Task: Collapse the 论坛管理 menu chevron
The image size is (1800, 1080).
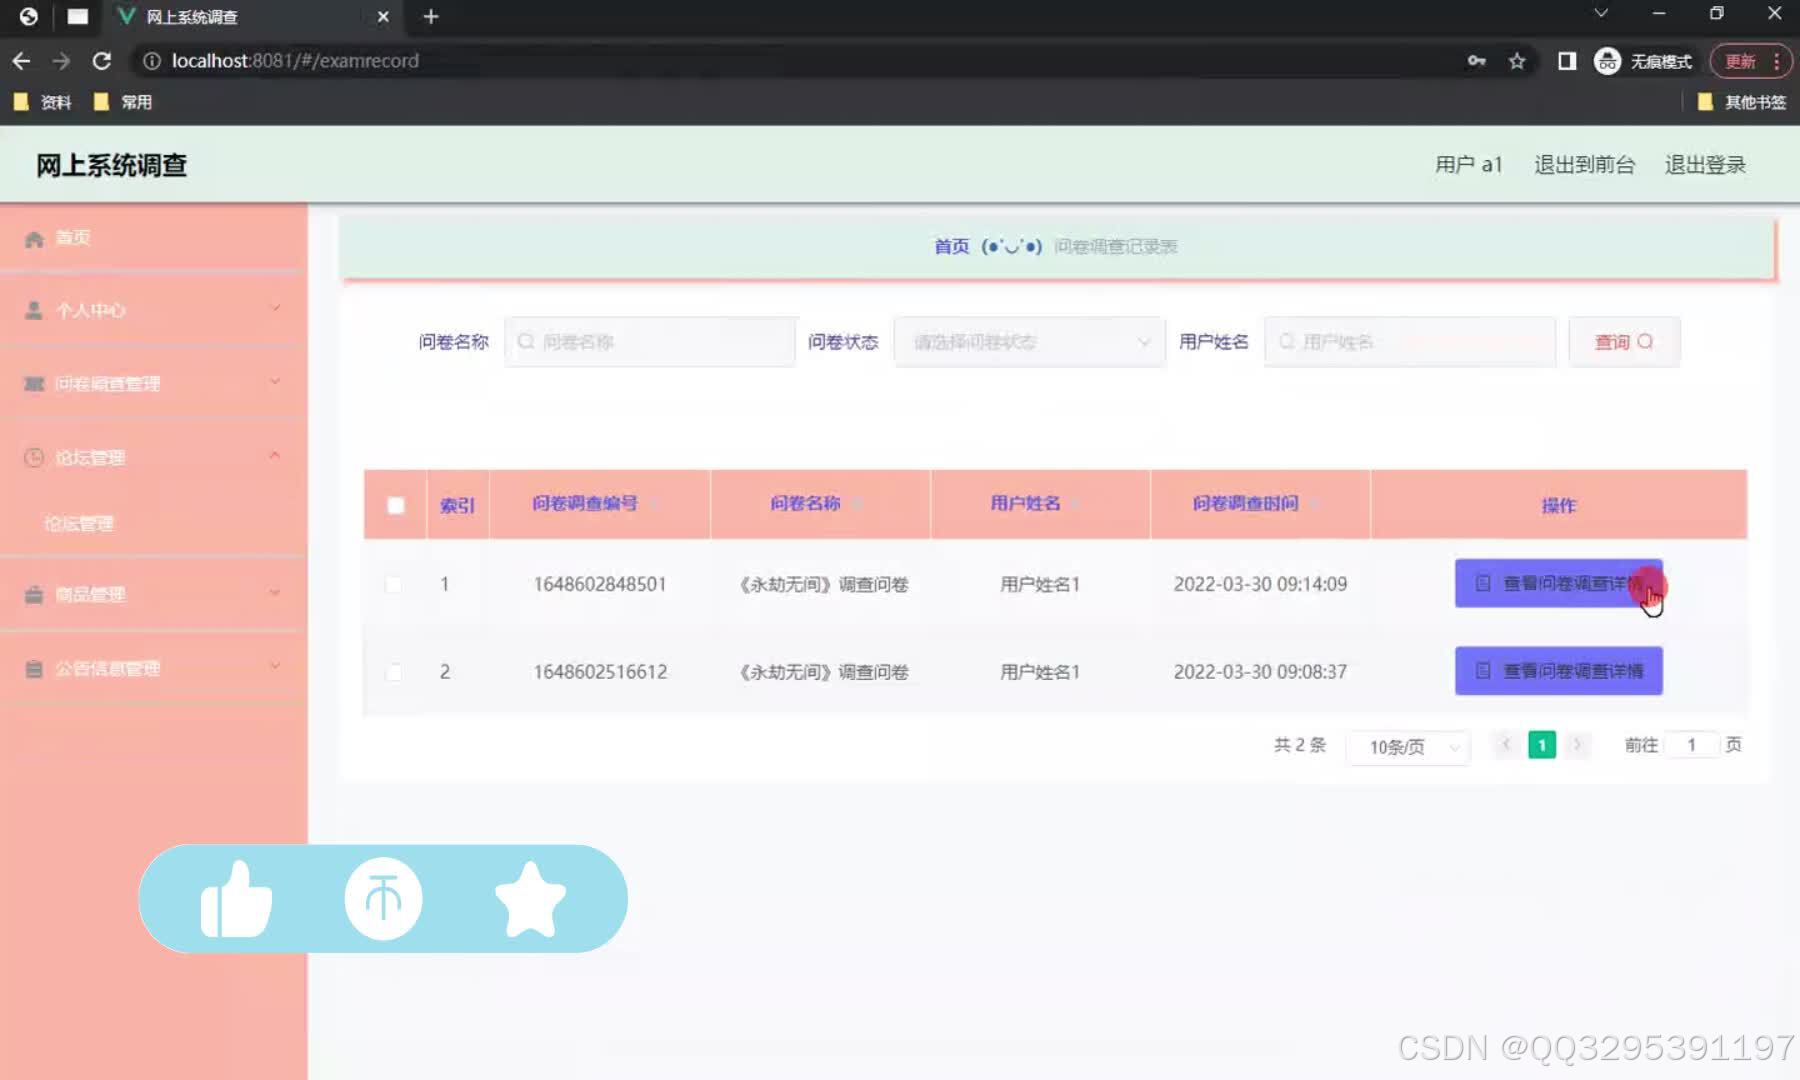Action: 275,456
